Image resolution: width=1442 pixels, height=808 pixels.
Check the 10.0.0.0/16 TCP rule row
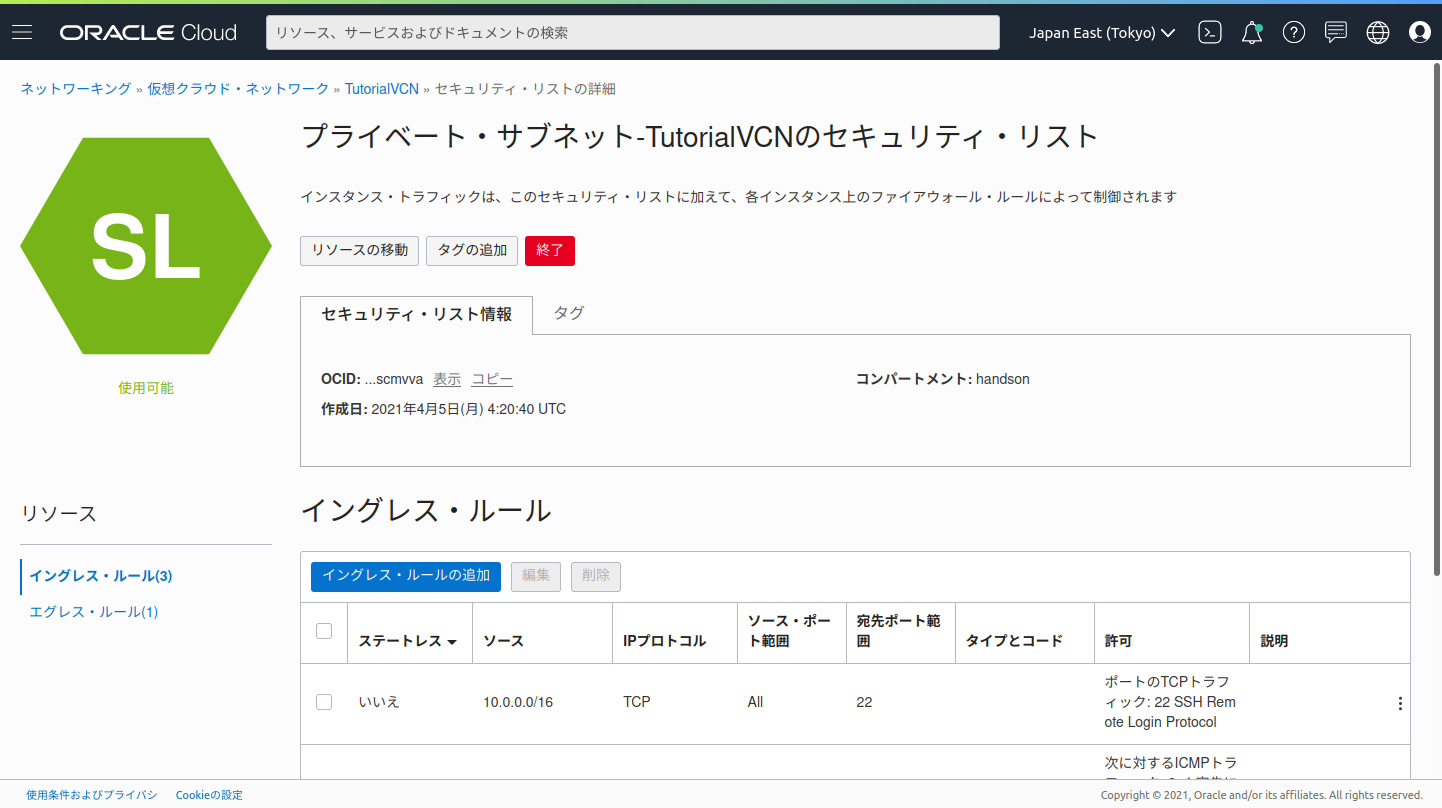(324, 702)
